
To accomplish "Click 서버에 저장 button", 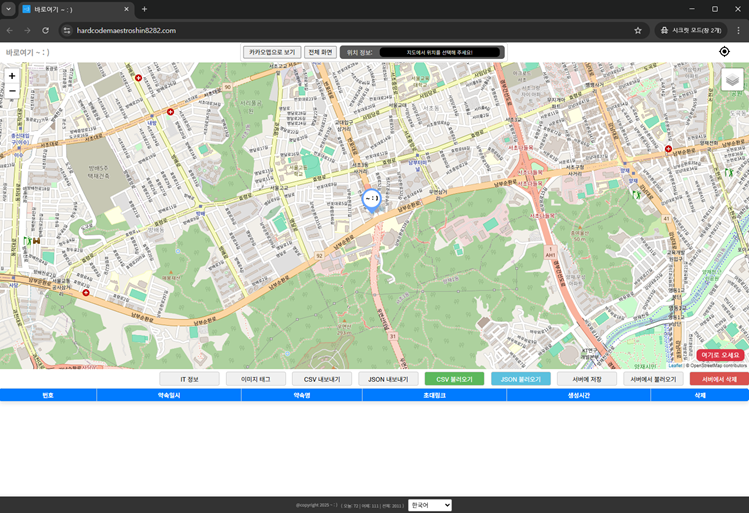I will click(x=587, y=379).
